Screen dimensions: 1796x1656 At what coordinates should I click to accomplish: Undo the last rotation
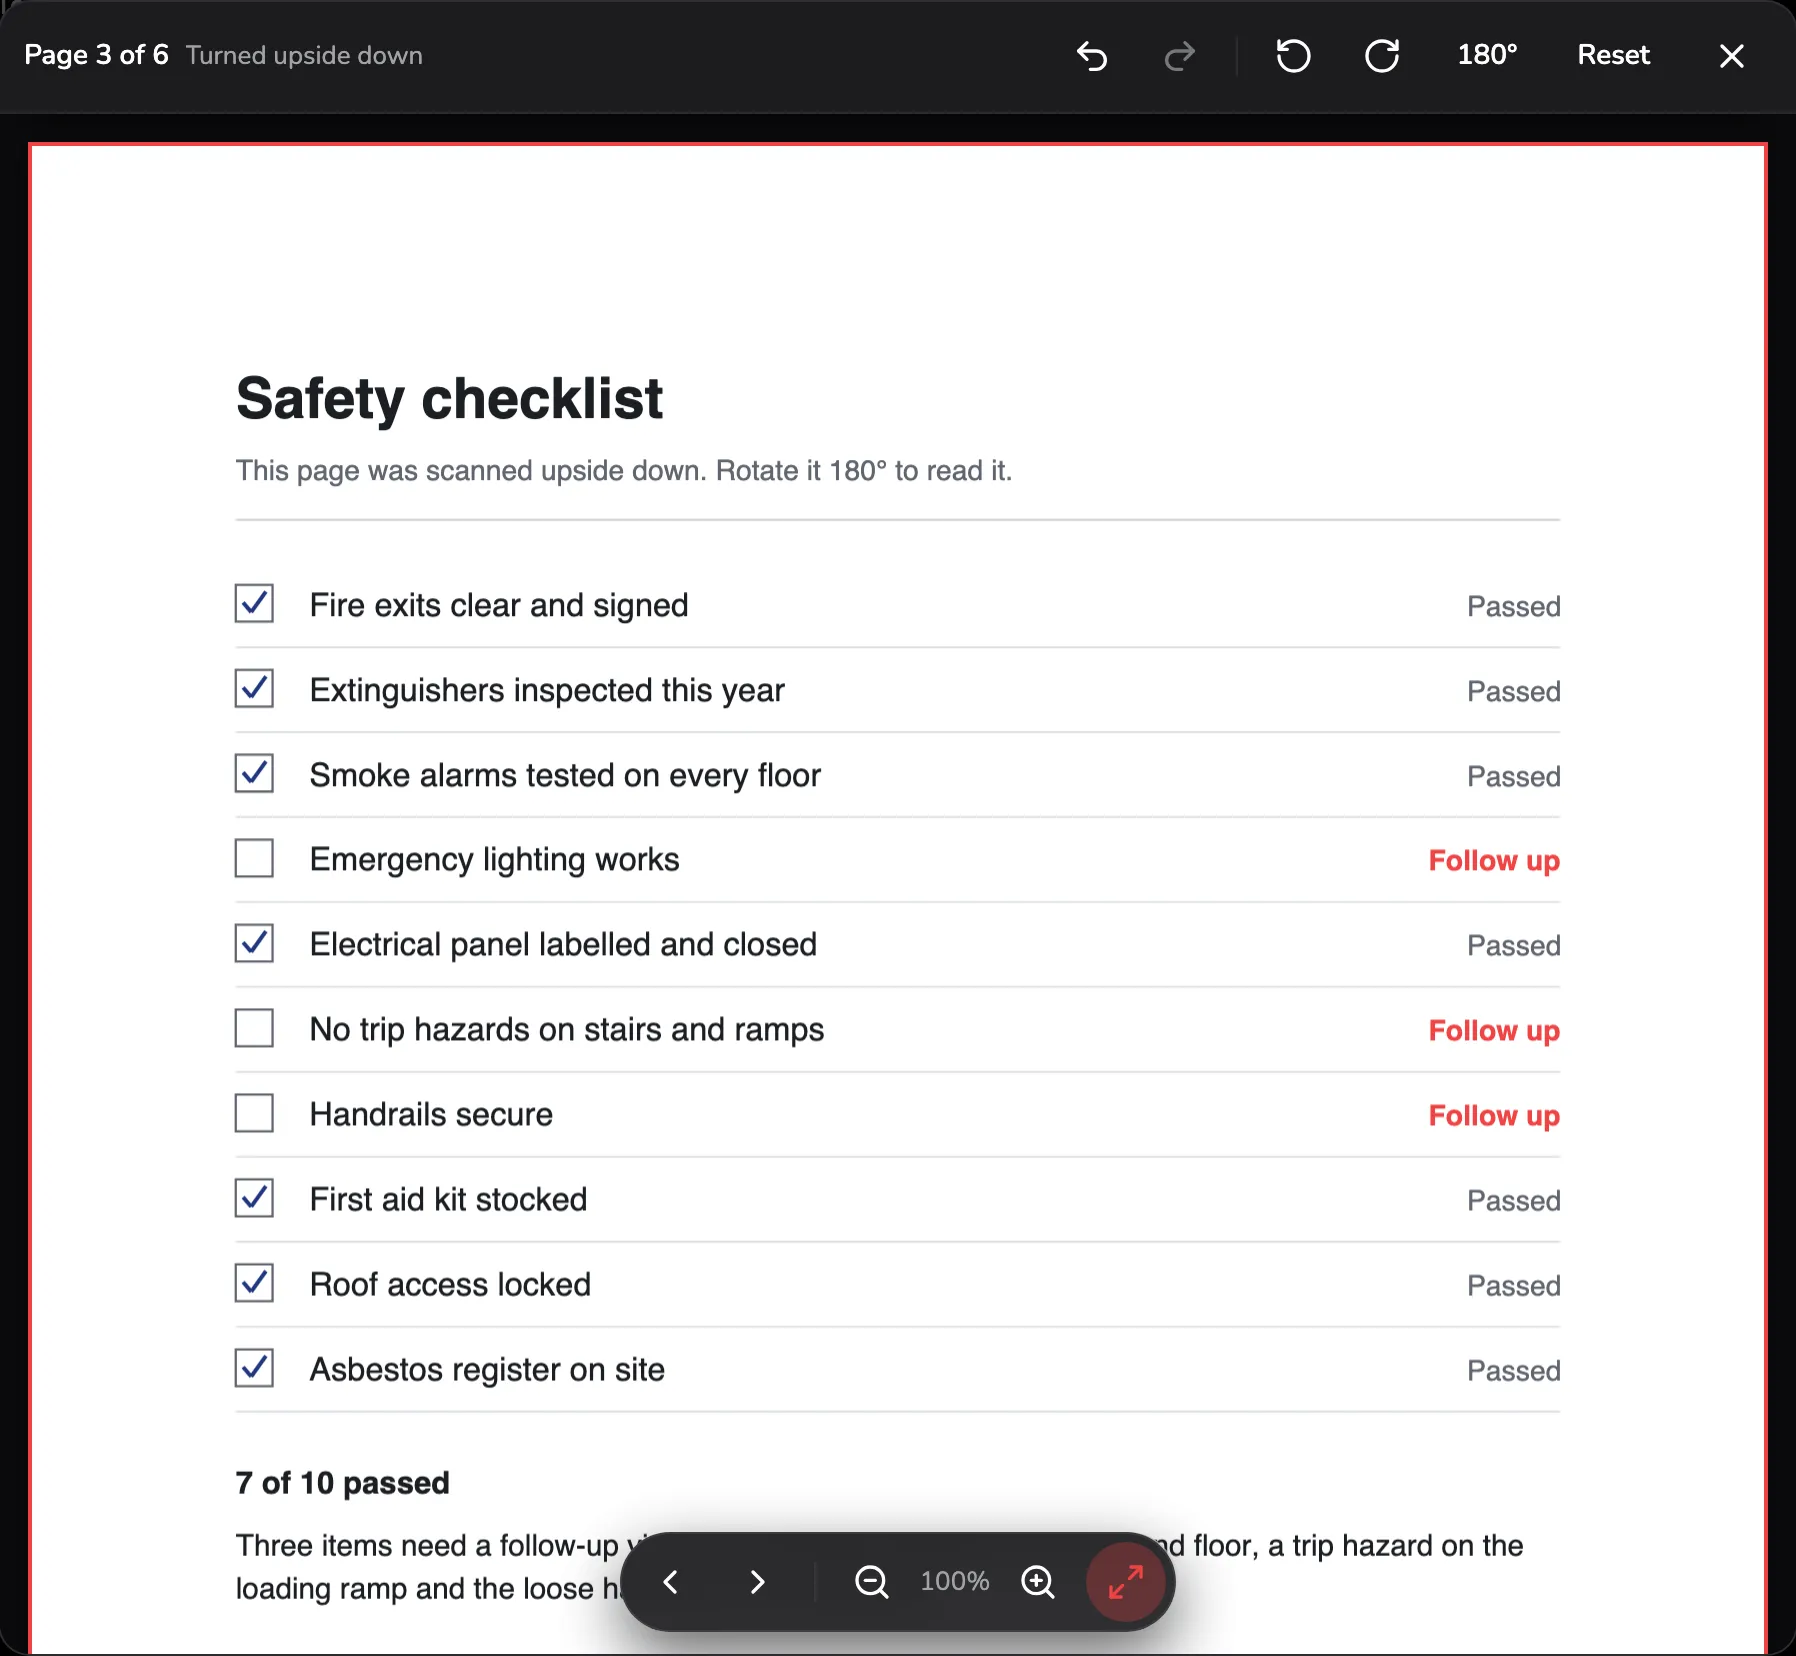pos(1092,56)
